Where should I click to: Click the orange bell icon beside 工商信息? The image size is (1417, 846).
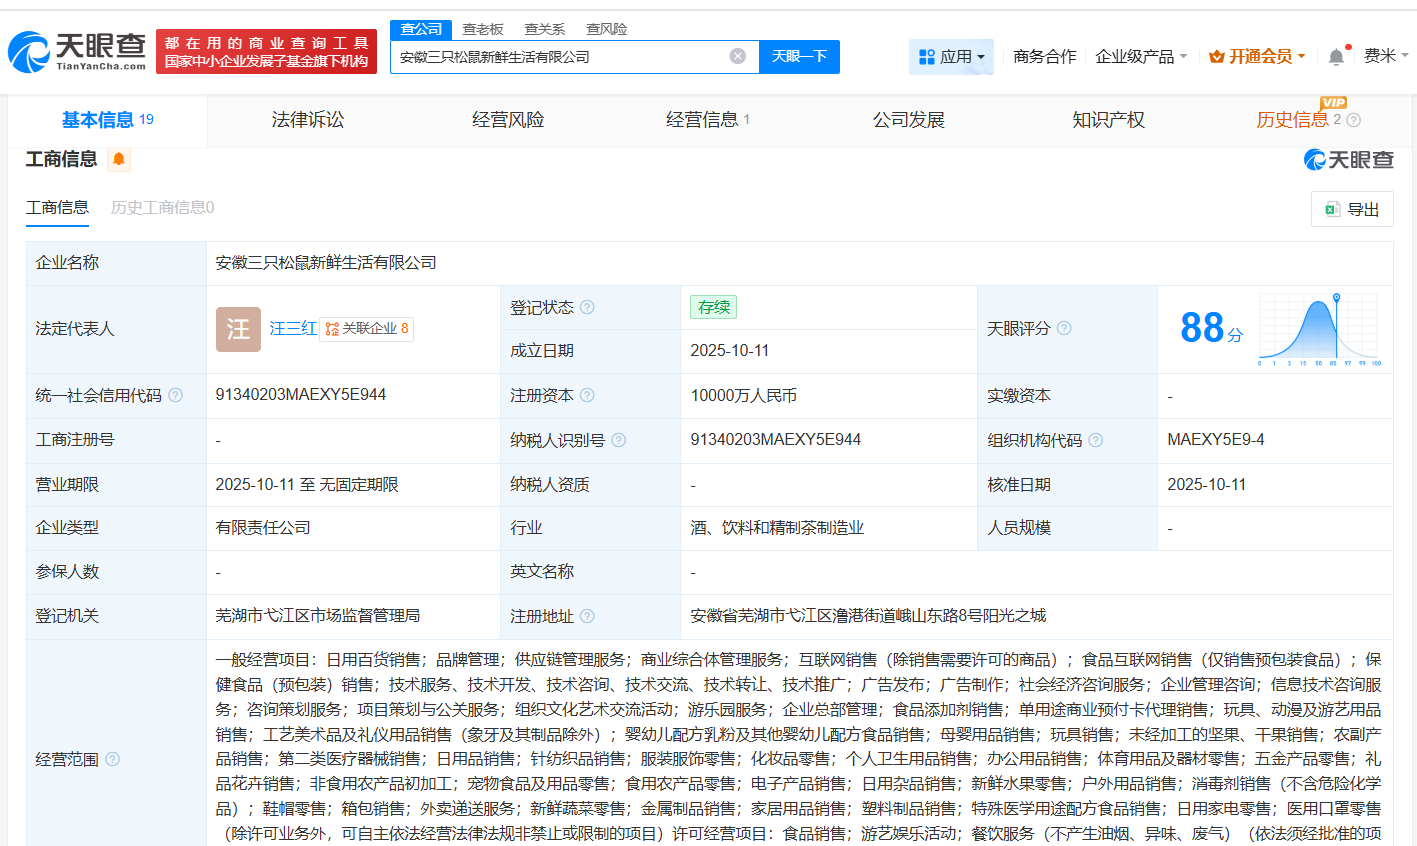tap(119, 159)
